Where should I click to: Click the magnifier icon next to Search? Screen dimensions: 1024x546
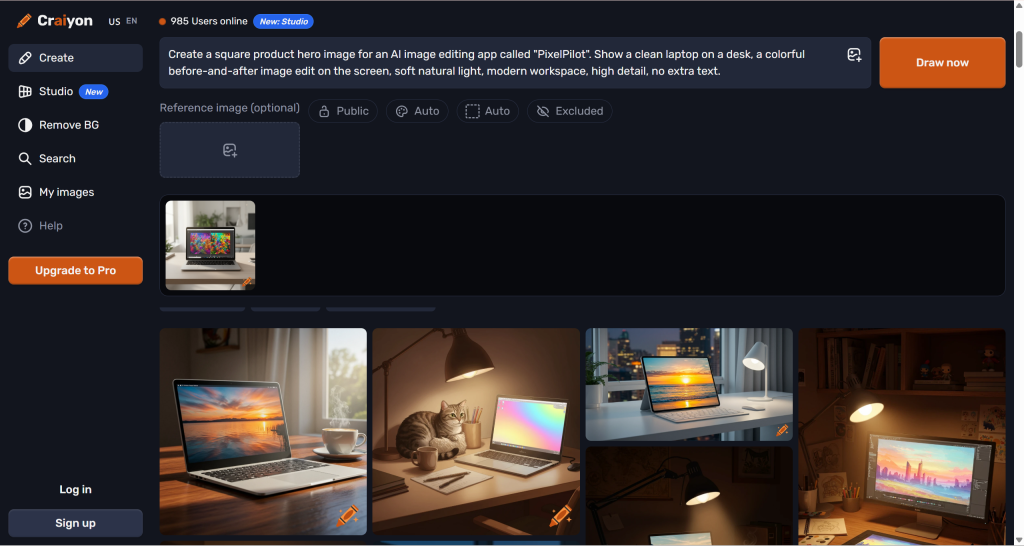25,159
